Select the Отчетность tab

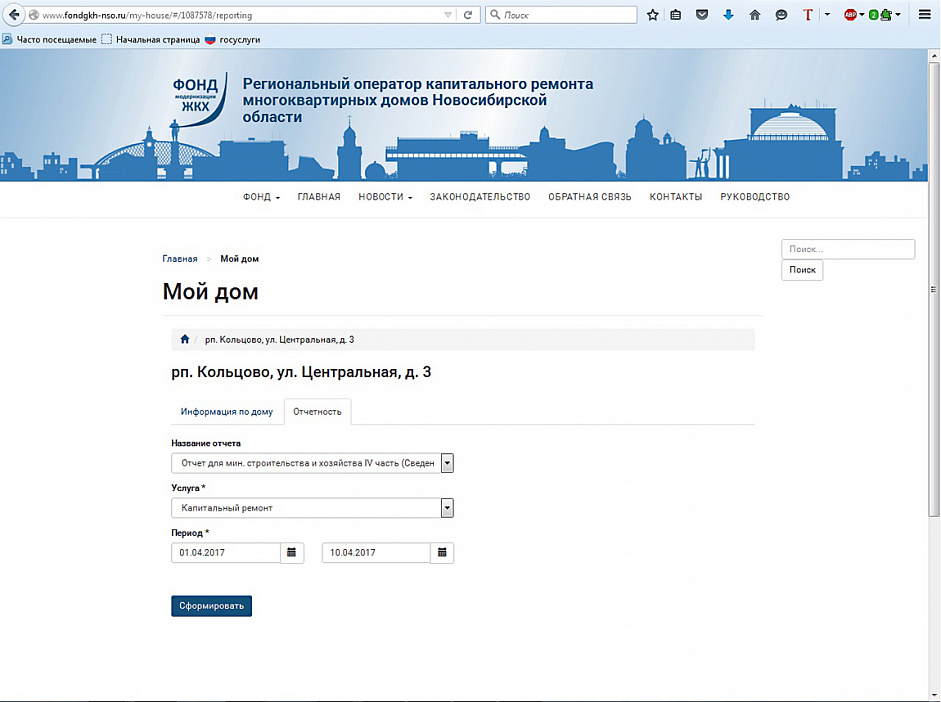point(317,412)
